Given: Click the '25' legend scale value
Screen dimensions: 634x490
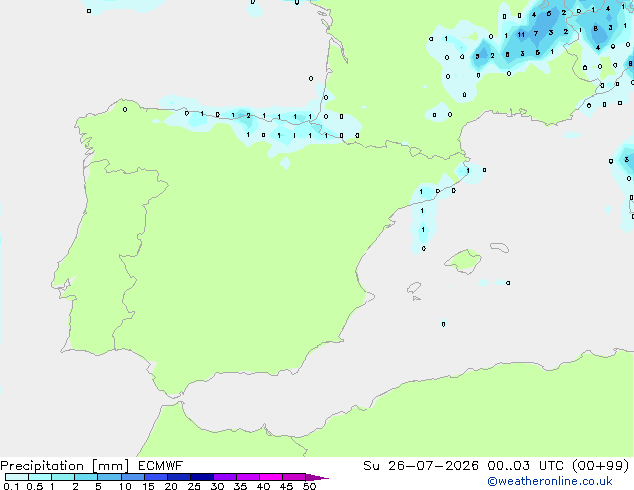Looking at the screenshot, I should coord(194,486).
